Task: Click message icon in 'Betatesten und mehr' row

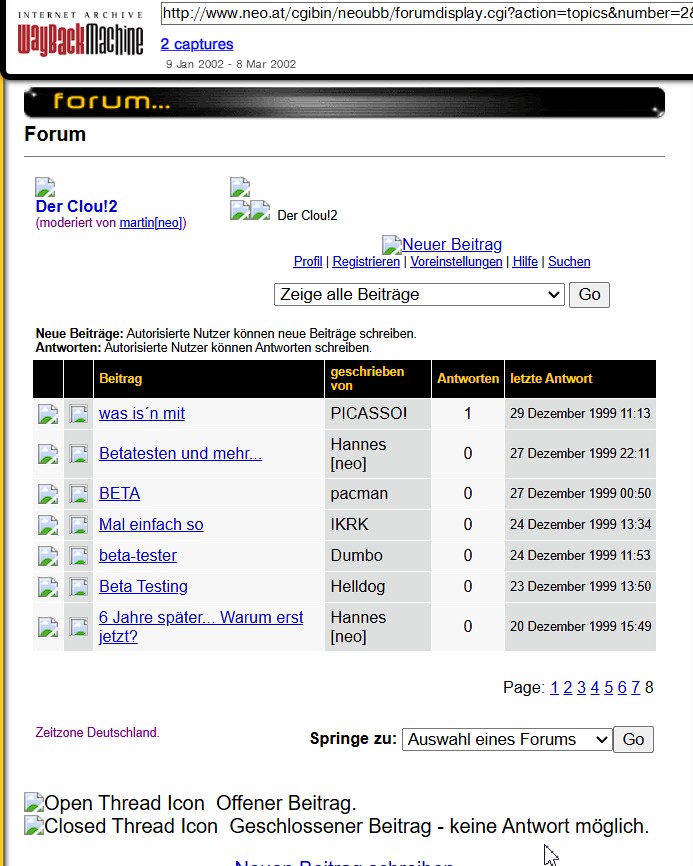Action: pyautogui.click(x=78, y=453)
